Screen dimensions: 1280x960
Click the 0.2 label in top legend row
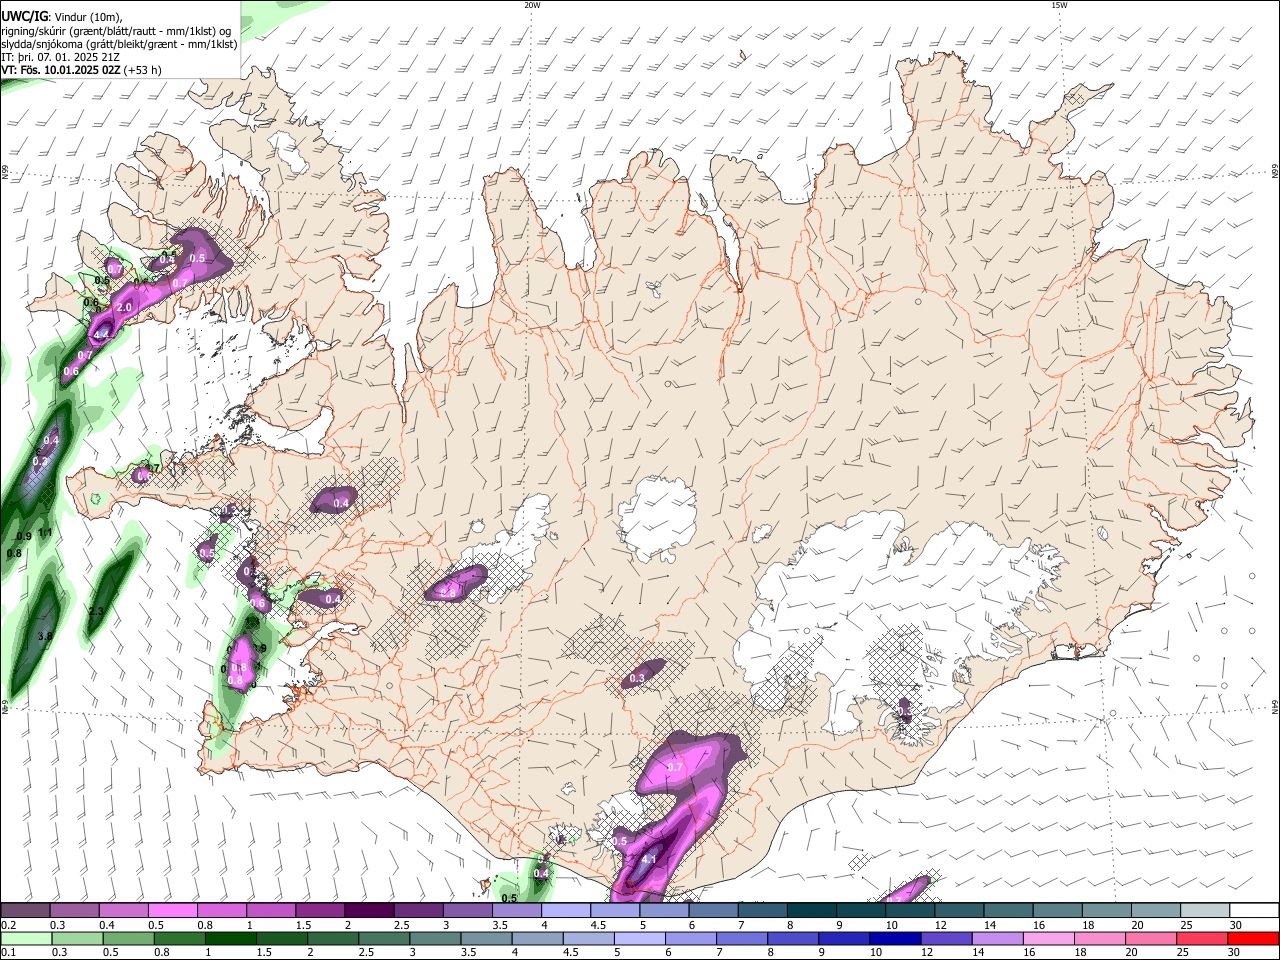click(x=9, y=925)
